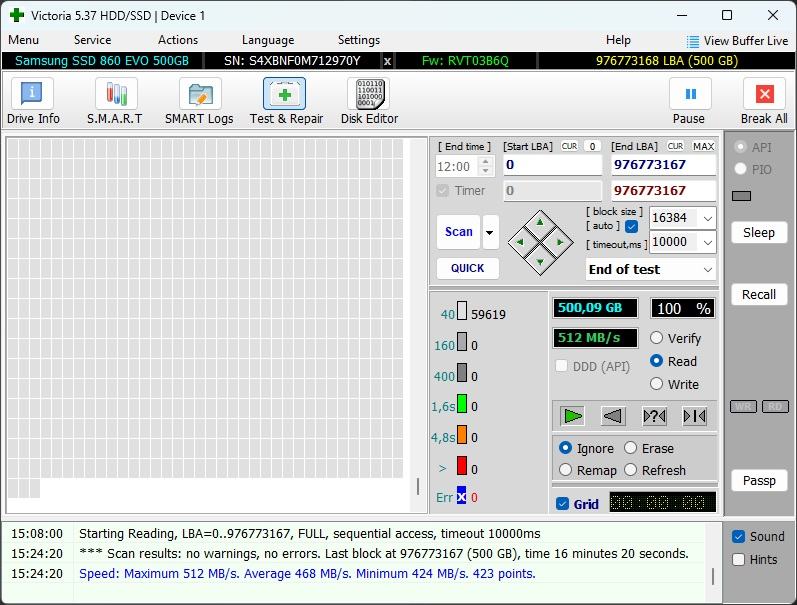
Task: Choose Refresh error action
Action: click(630, 470)
